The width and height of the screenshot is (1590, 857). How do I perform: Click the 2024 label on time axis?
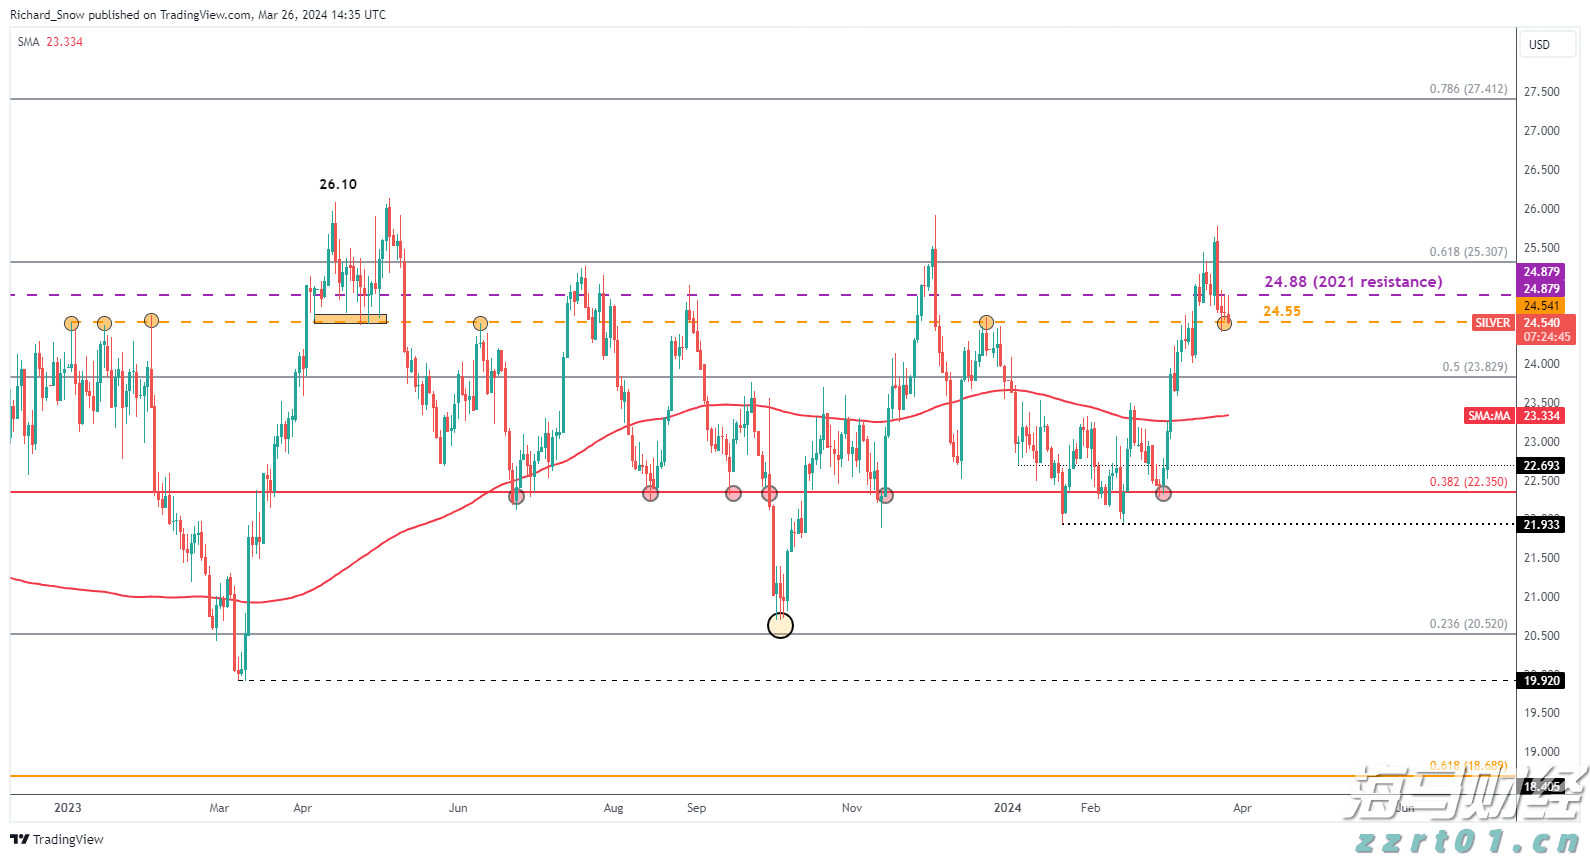pos(1007,808)
